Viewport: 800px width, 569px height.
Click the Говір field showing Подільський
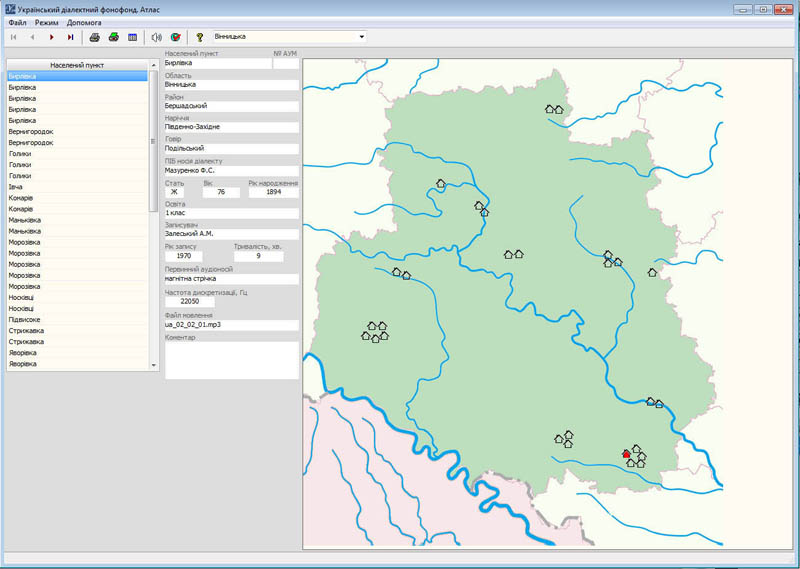point(232,149)
